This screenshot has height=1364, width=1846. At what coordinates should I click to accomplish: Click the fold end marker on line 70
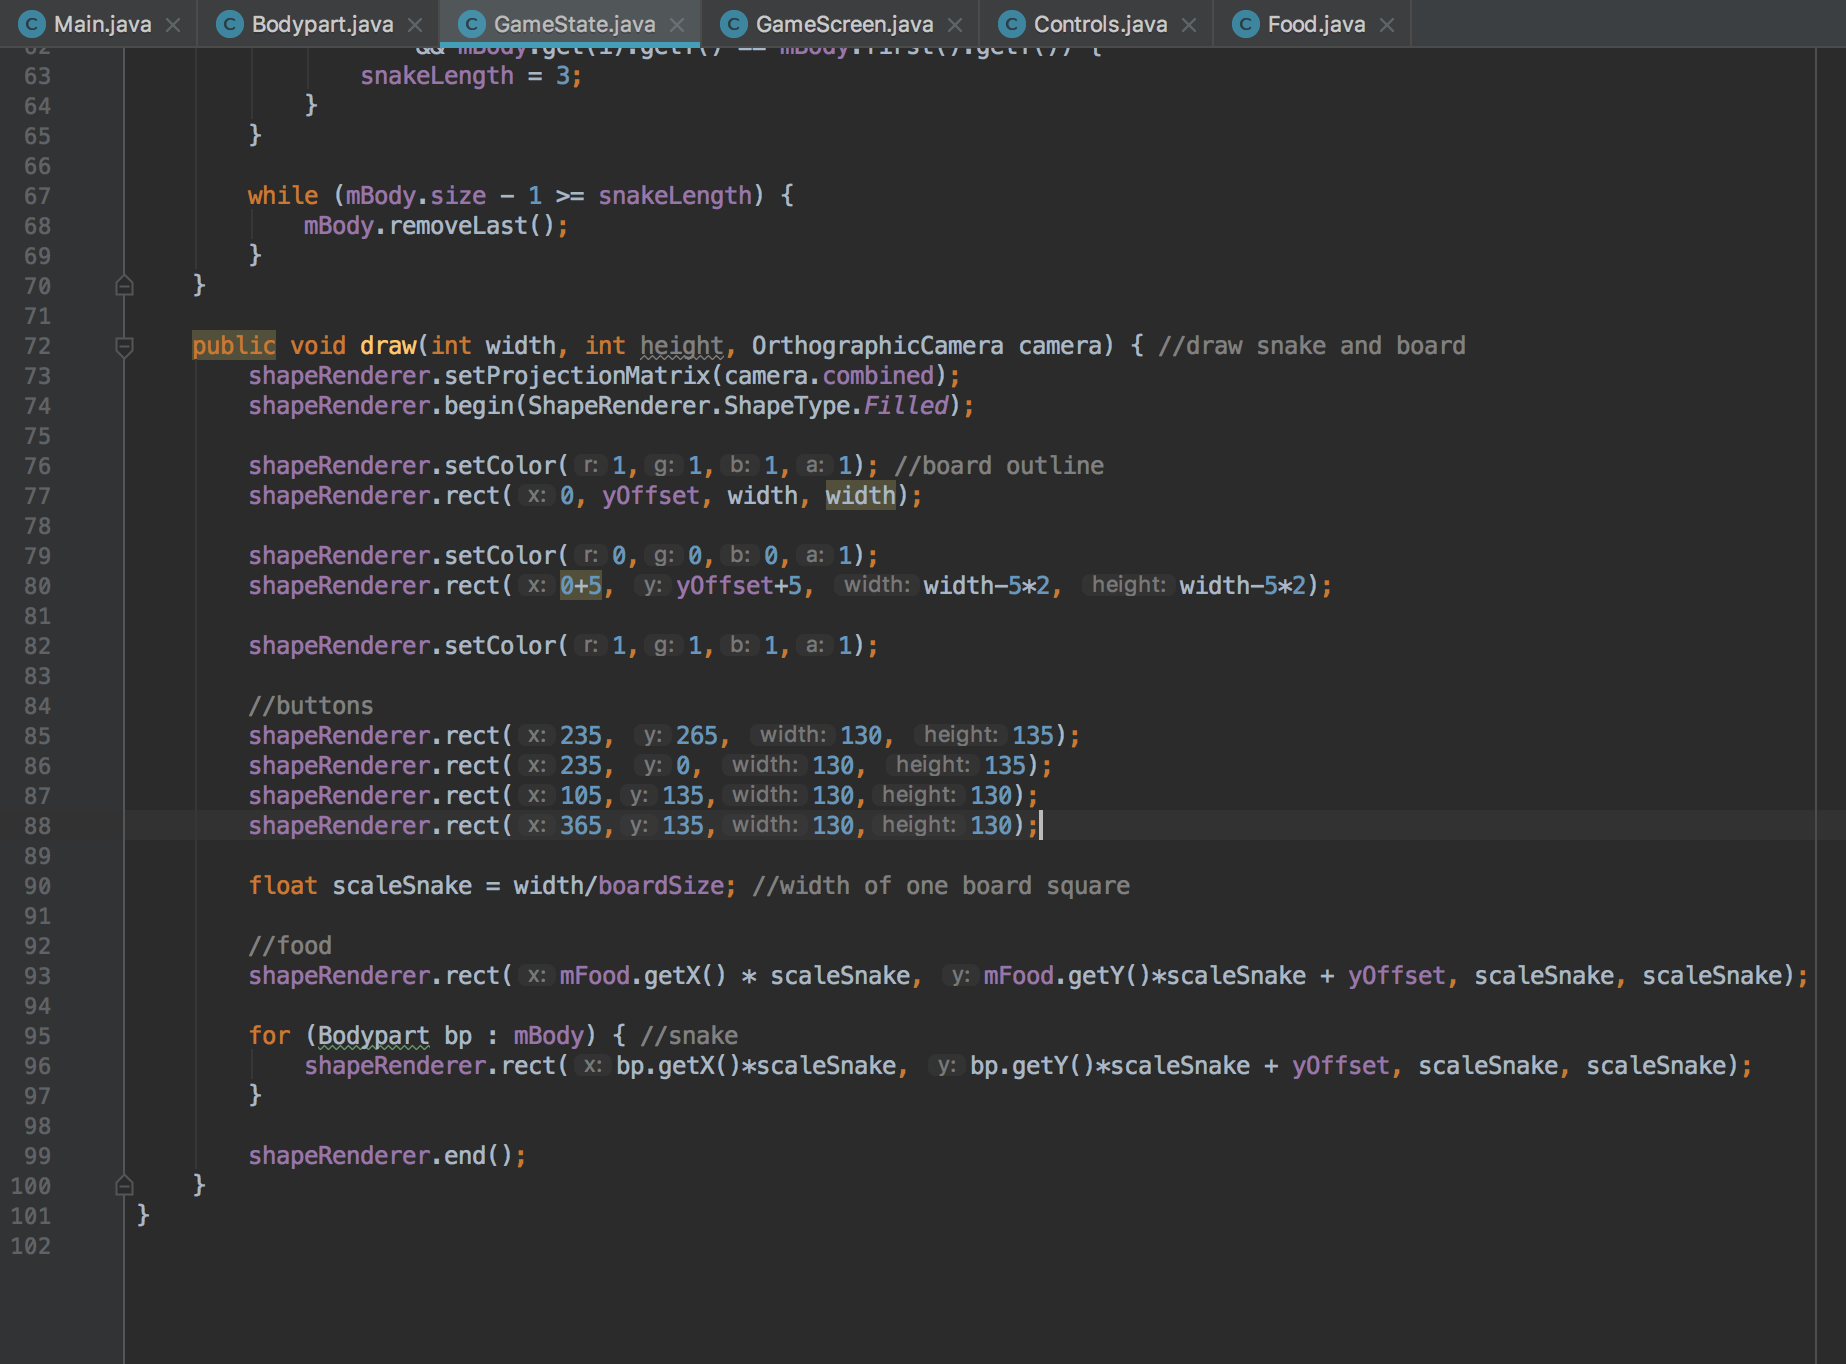pos(125,286)
